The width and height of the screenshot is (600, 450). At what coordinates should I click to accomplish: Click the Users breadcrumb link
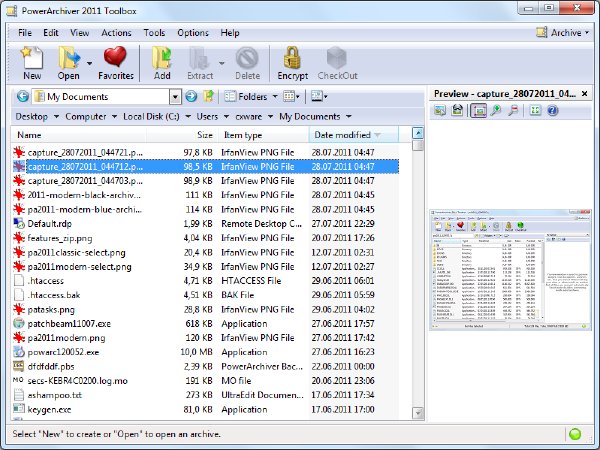(207, 116)
